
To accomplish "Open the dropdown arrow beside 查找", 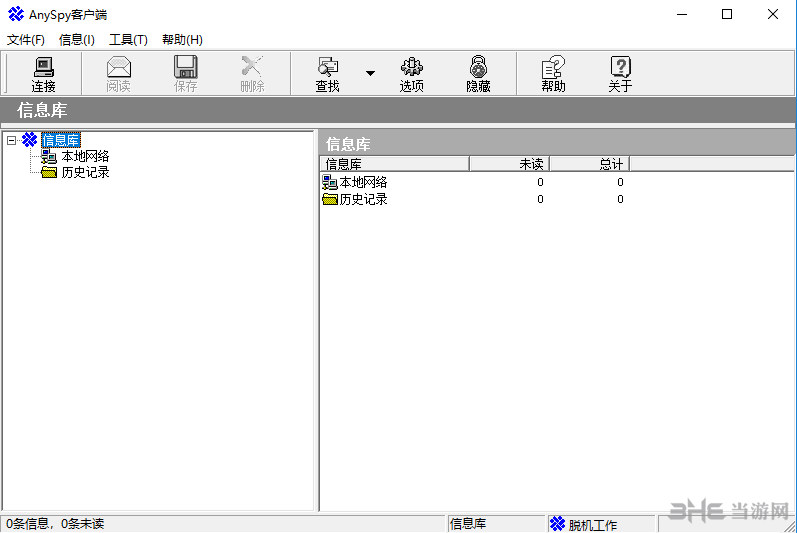I will pyautogui.click(x=370, y=73).
